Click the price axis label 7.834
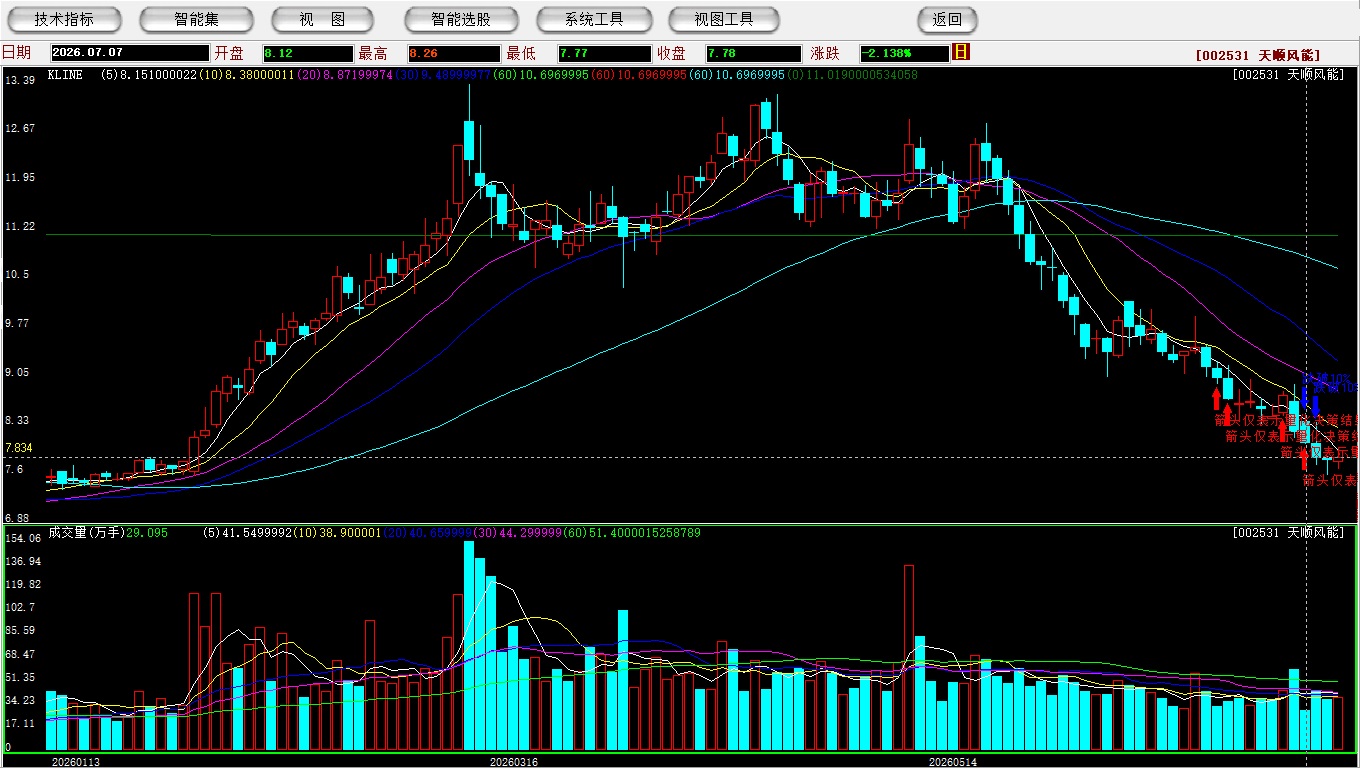Screen dimensions: 1360x768 [19, 448]
